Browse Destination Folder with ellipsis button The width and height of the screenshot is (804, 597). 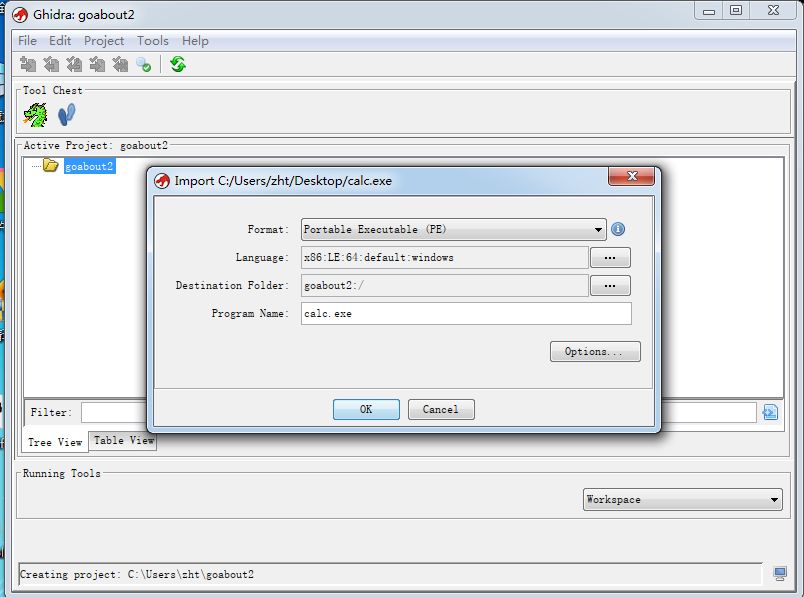click(x=610, y=286)
